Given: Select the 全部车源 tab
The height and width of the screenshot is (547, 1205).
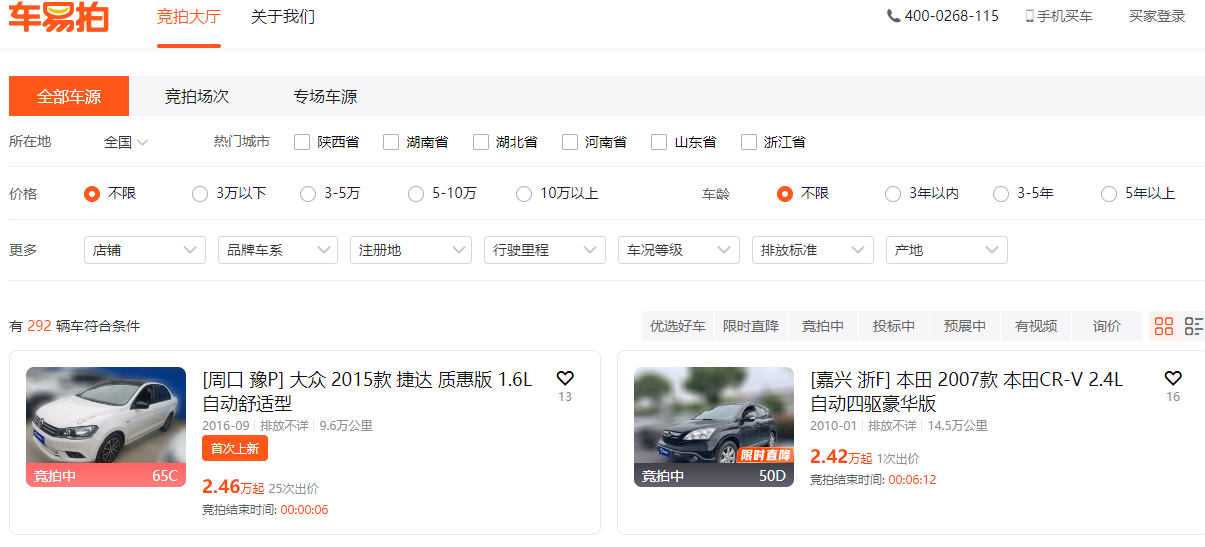Looking at the screenshot, I should (69, 97).
